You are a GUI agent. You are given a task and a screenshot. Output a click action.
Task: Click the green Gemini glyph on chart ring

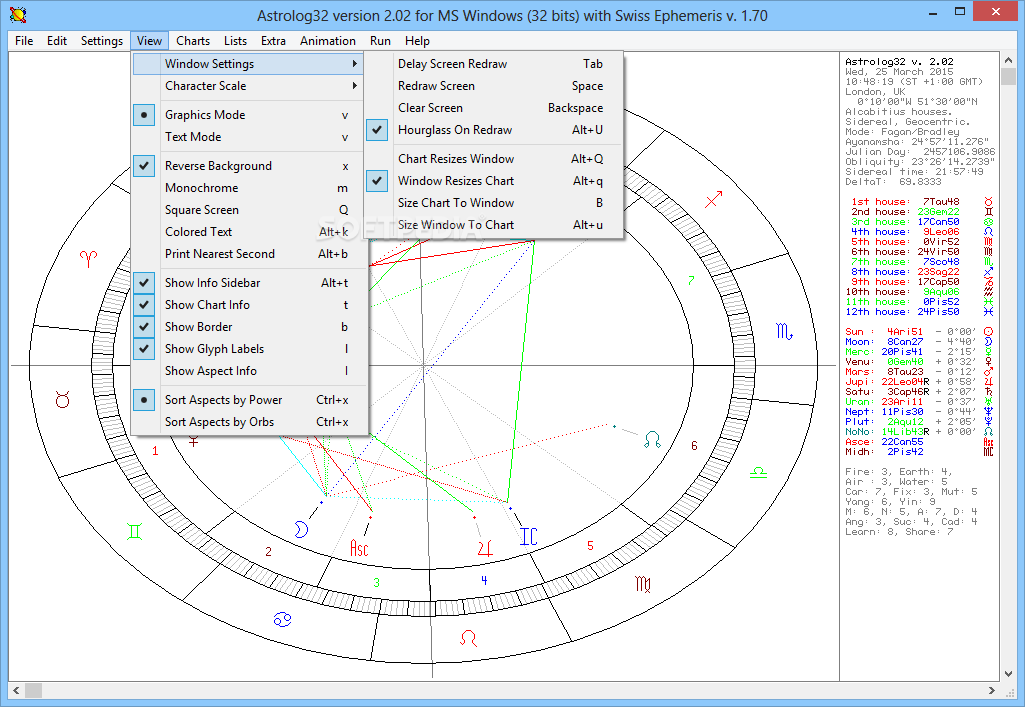click(x=135, y=531)
